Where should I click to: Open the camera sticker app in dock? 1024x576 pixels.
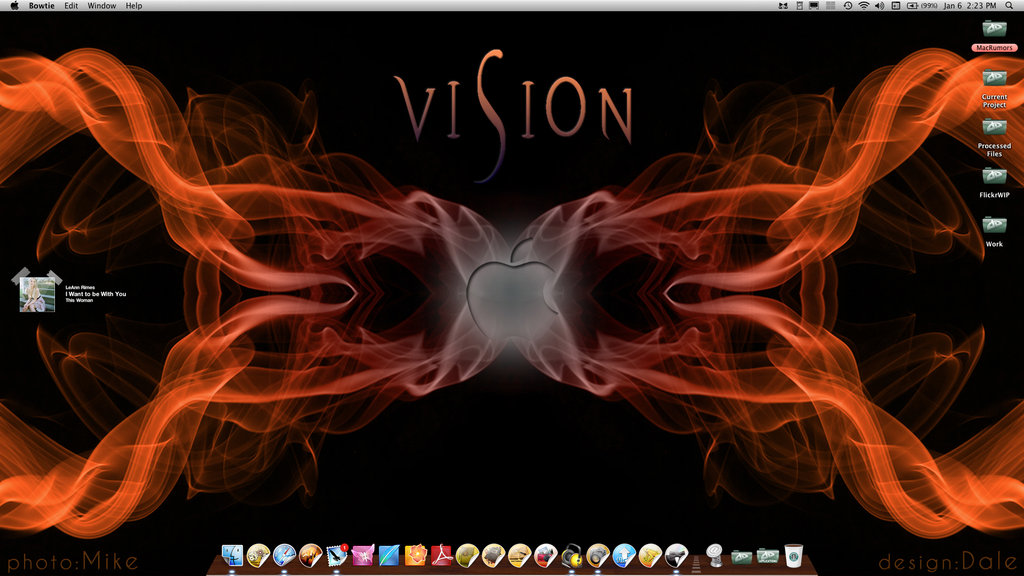click(x=598, y=555)
